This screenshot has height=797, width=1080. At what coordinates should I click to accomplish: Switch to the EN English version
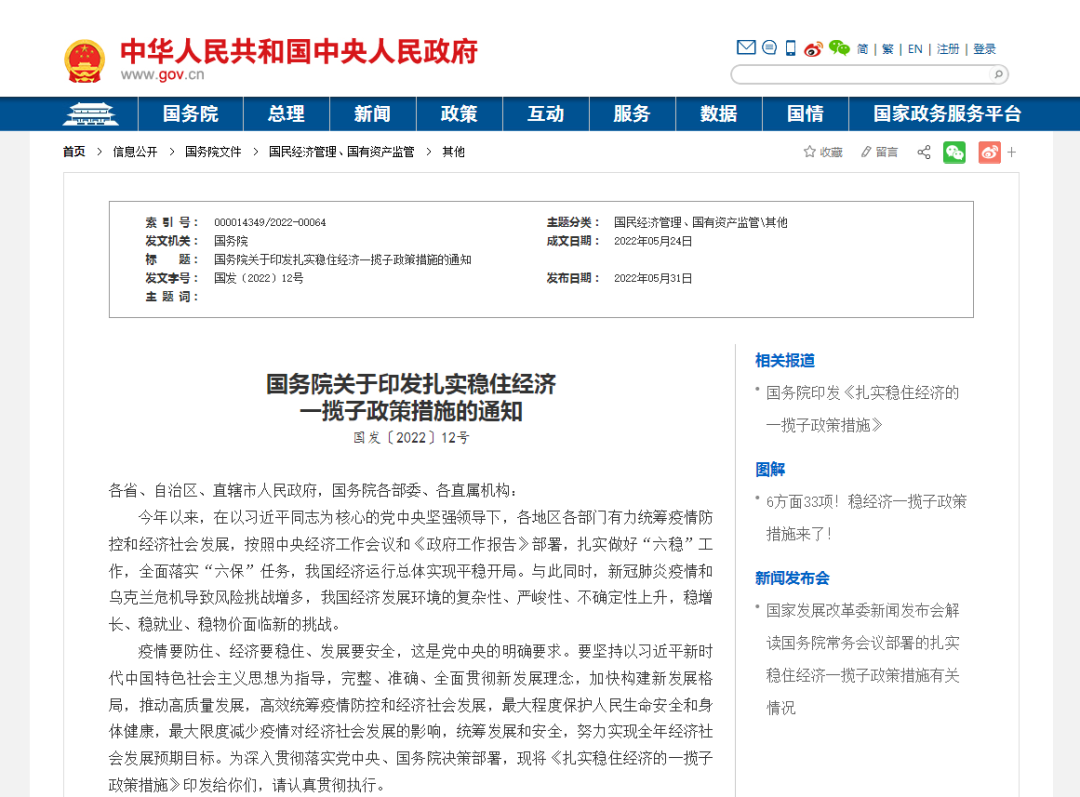[x=915, y=50]
